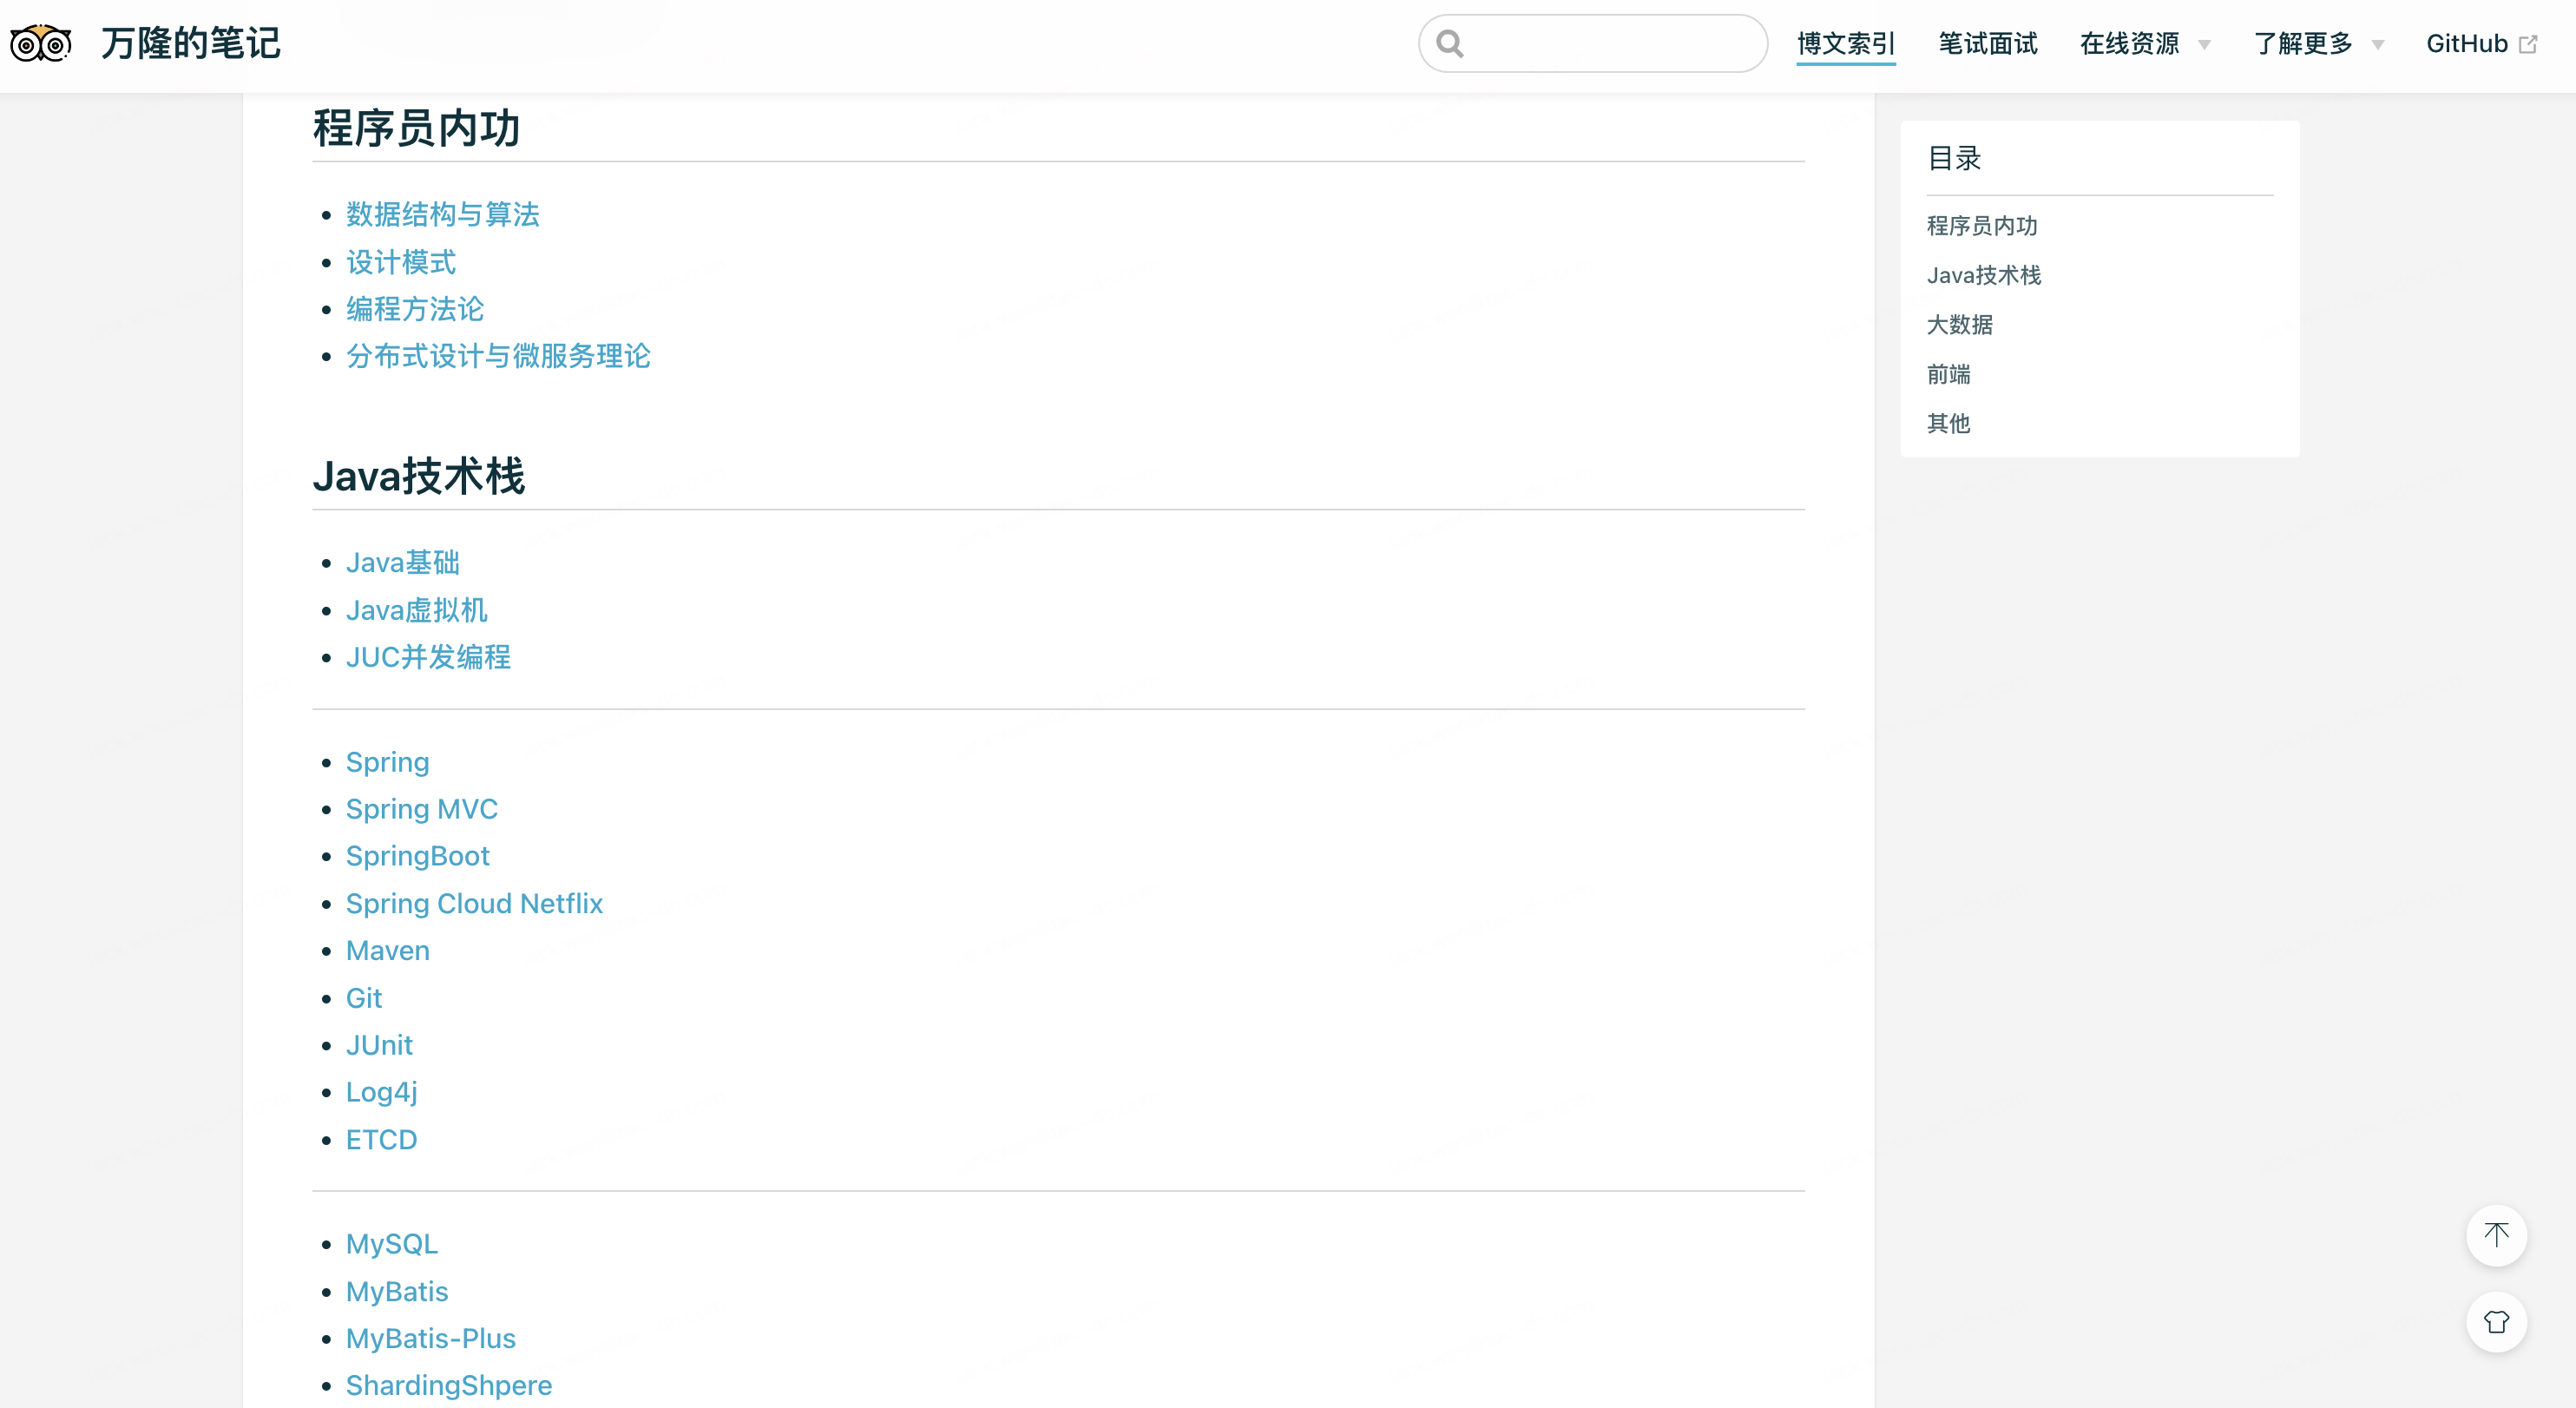Open the Spring Cloud Netflix link
2576x1408 pixels.
pos(475,903)
